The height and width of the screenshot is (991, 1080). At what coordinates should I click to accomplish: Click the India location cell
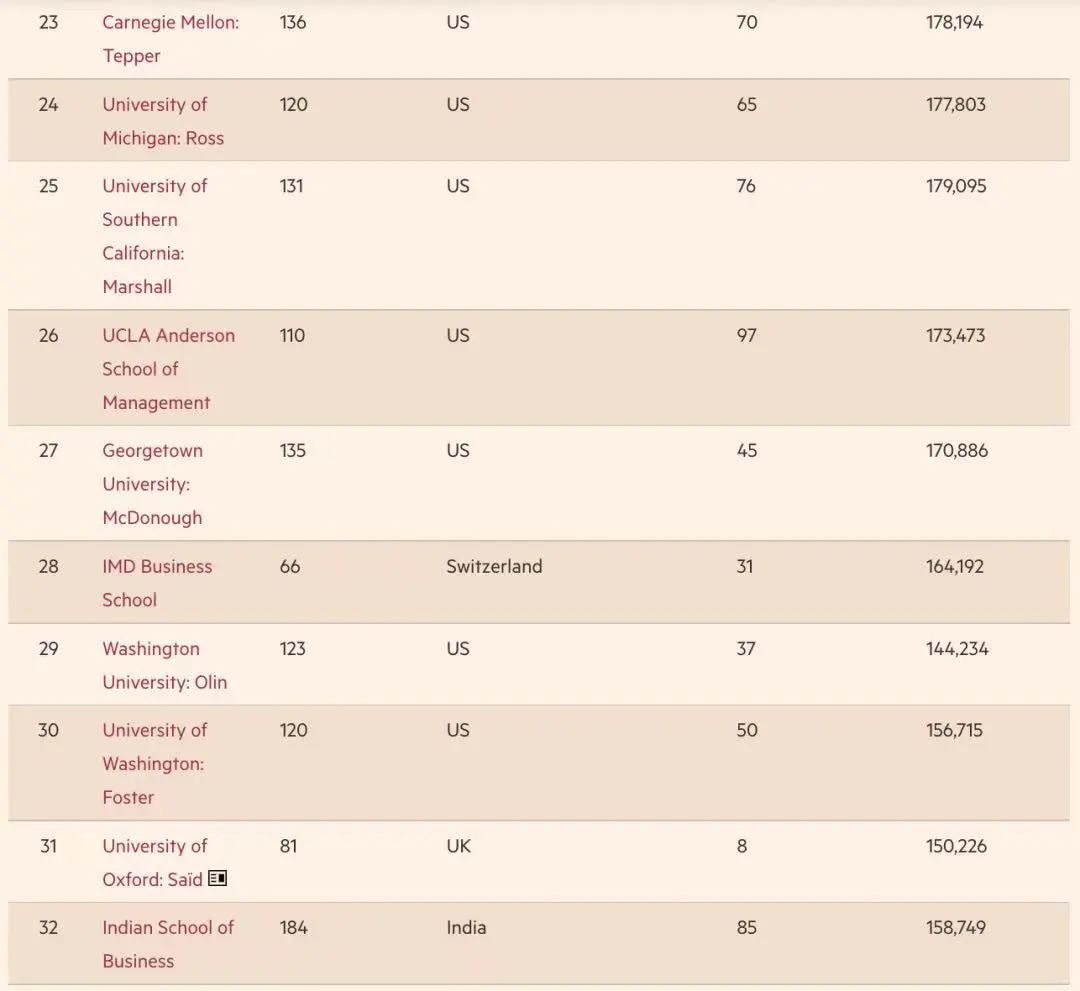(x=466, y=927)
